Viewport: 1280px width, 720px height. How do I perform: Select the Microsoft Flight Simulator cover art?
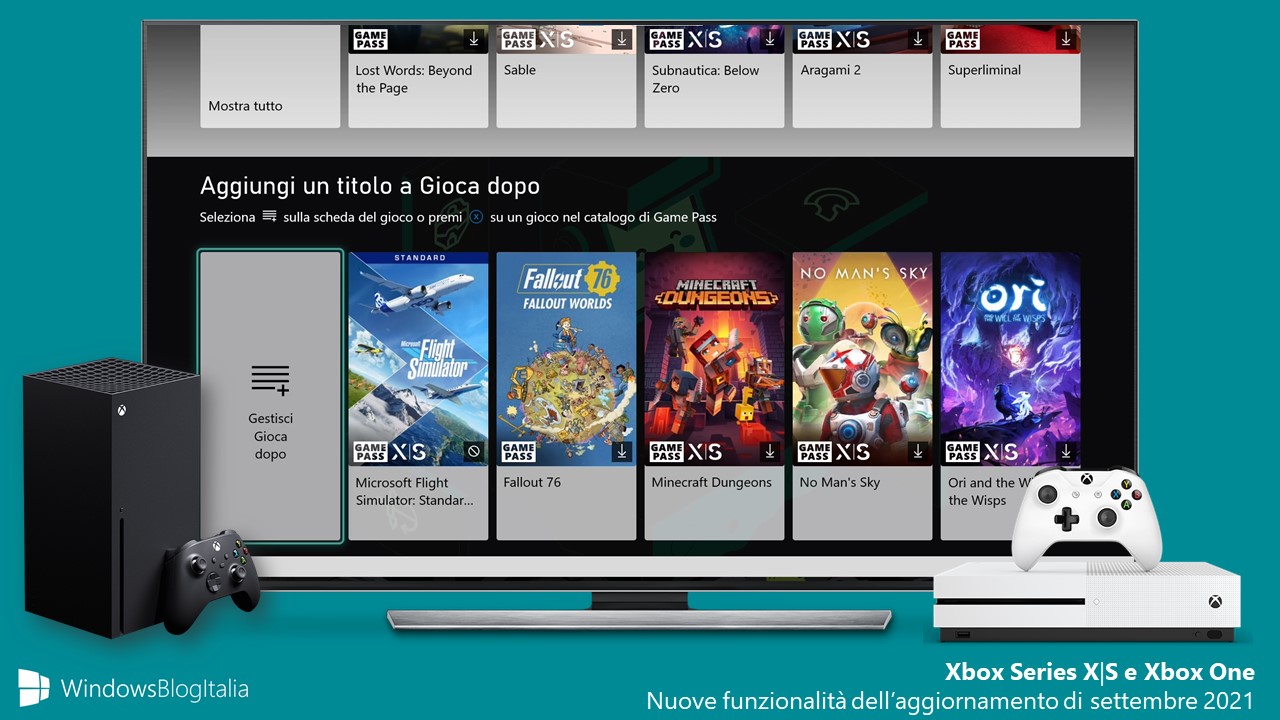[418, 358]
